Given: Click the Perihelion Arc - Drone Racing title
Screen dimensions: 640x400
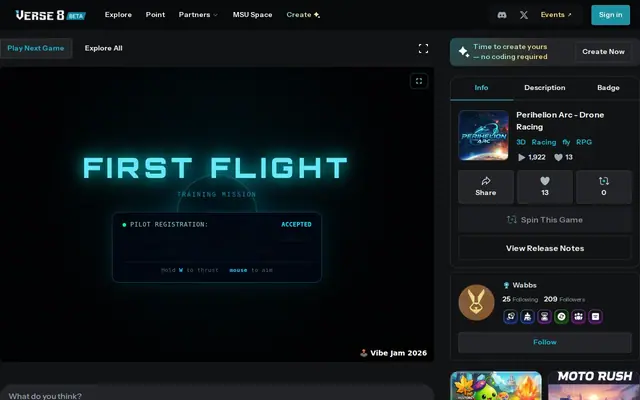Looking at the screenshot, I should (x=560, y=121).
